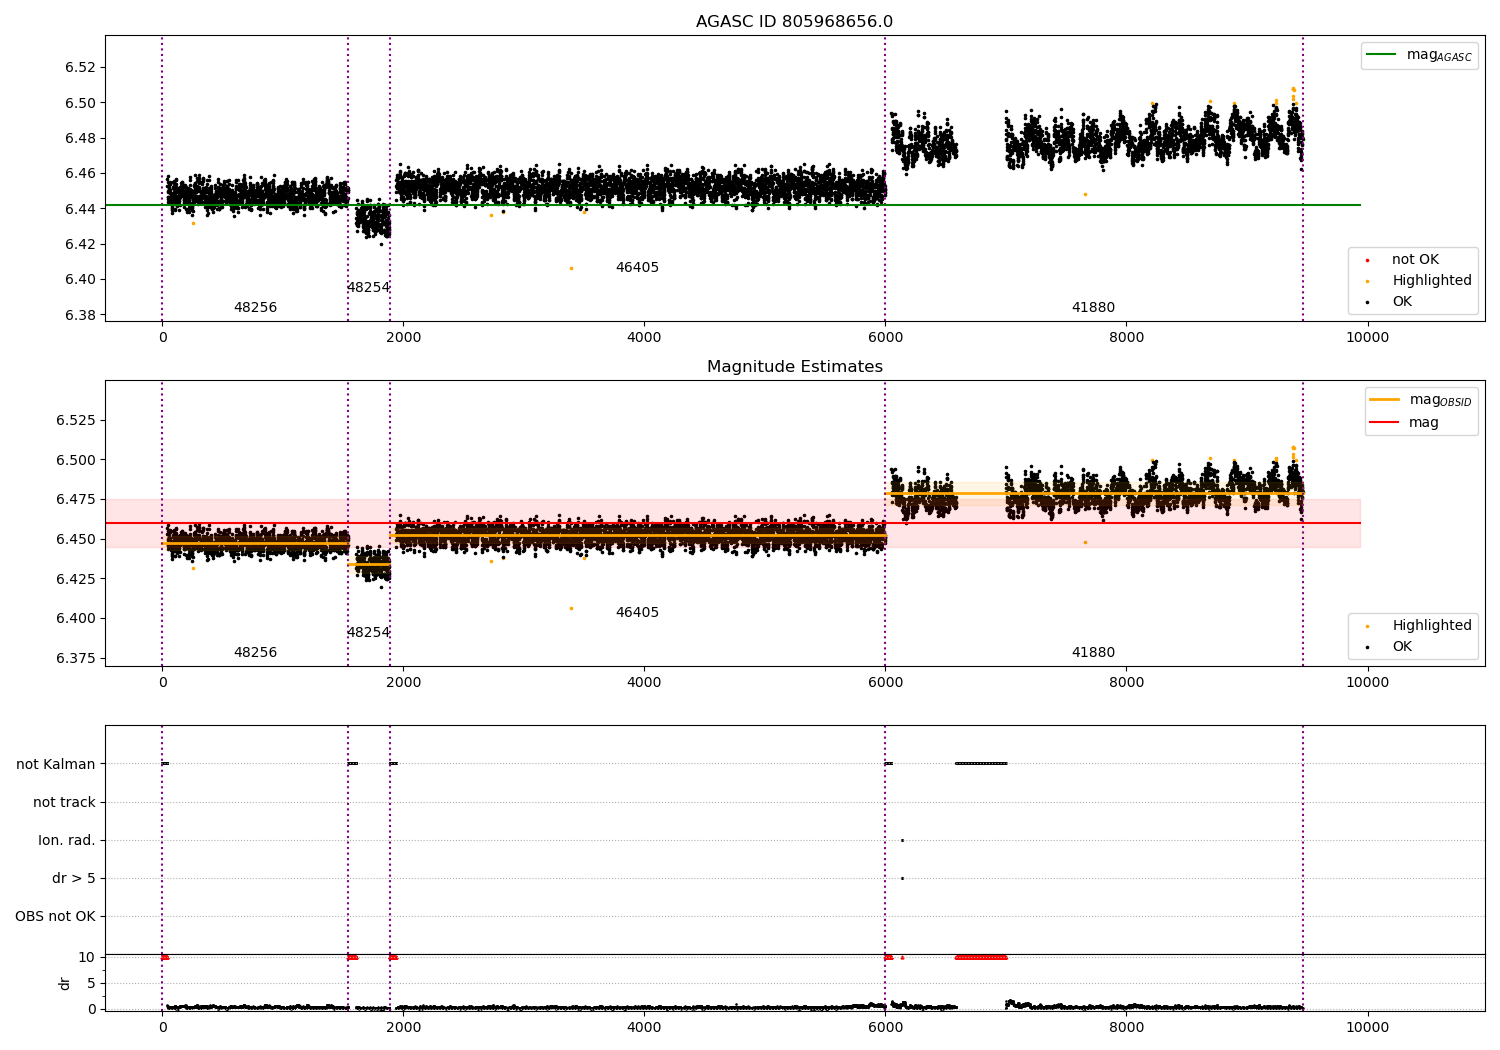Click the black 'OK' legend marker in top plot
This screenshot has width=1500, height=1050.
coord(1367,302)
